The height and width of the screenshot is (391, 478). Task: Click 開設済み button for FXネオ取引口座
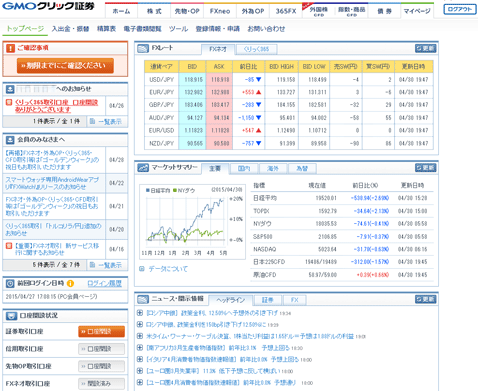coord(102,383)
